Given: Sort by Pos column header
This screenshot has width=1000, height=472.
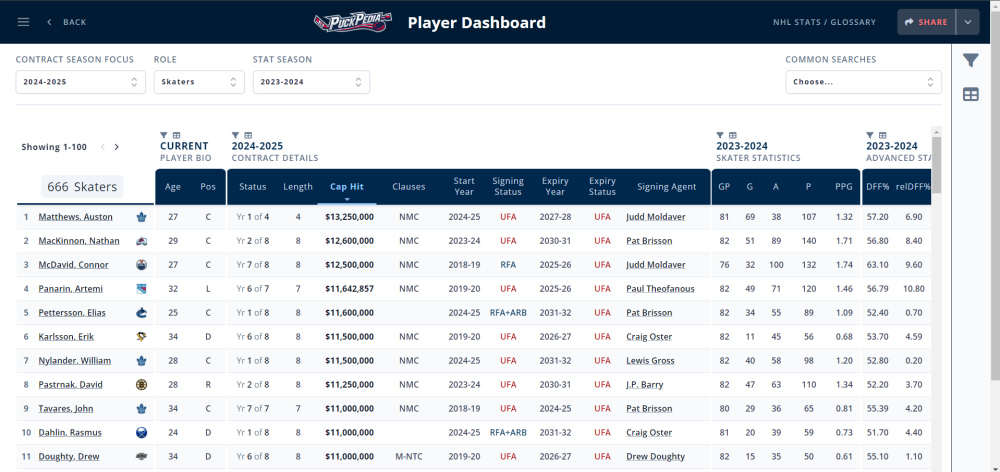Looking at the screenshot, I should (208, 187).
